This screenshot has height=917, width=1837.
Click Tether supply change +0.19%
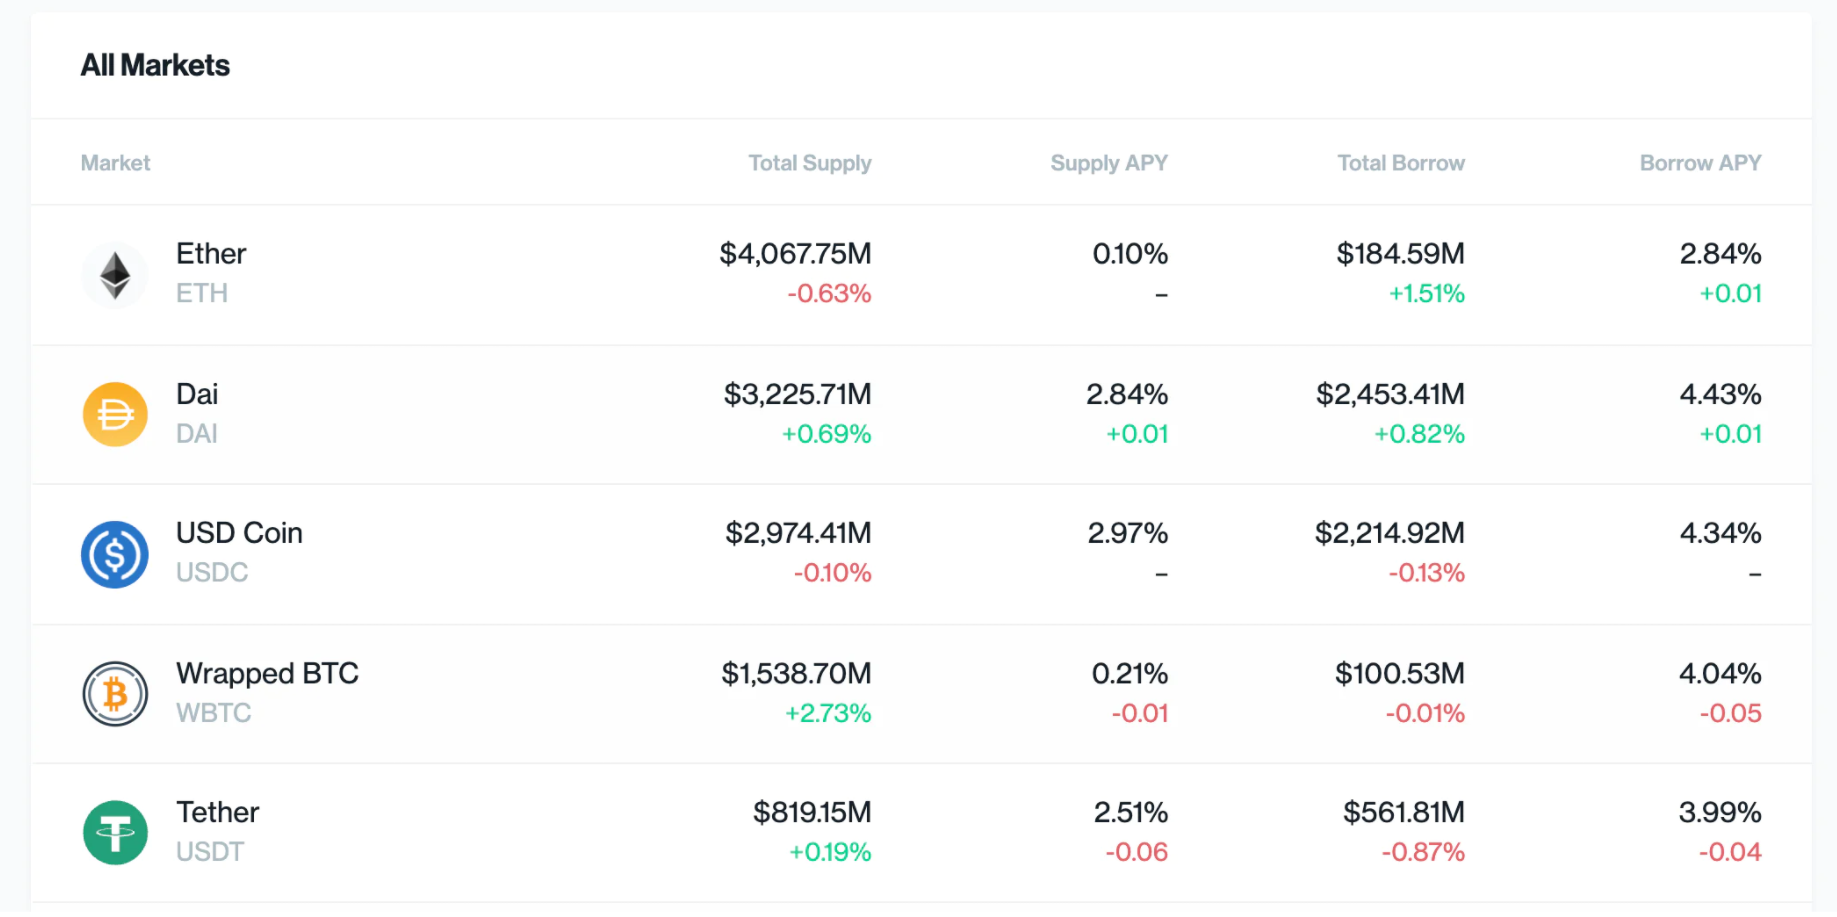830,852
